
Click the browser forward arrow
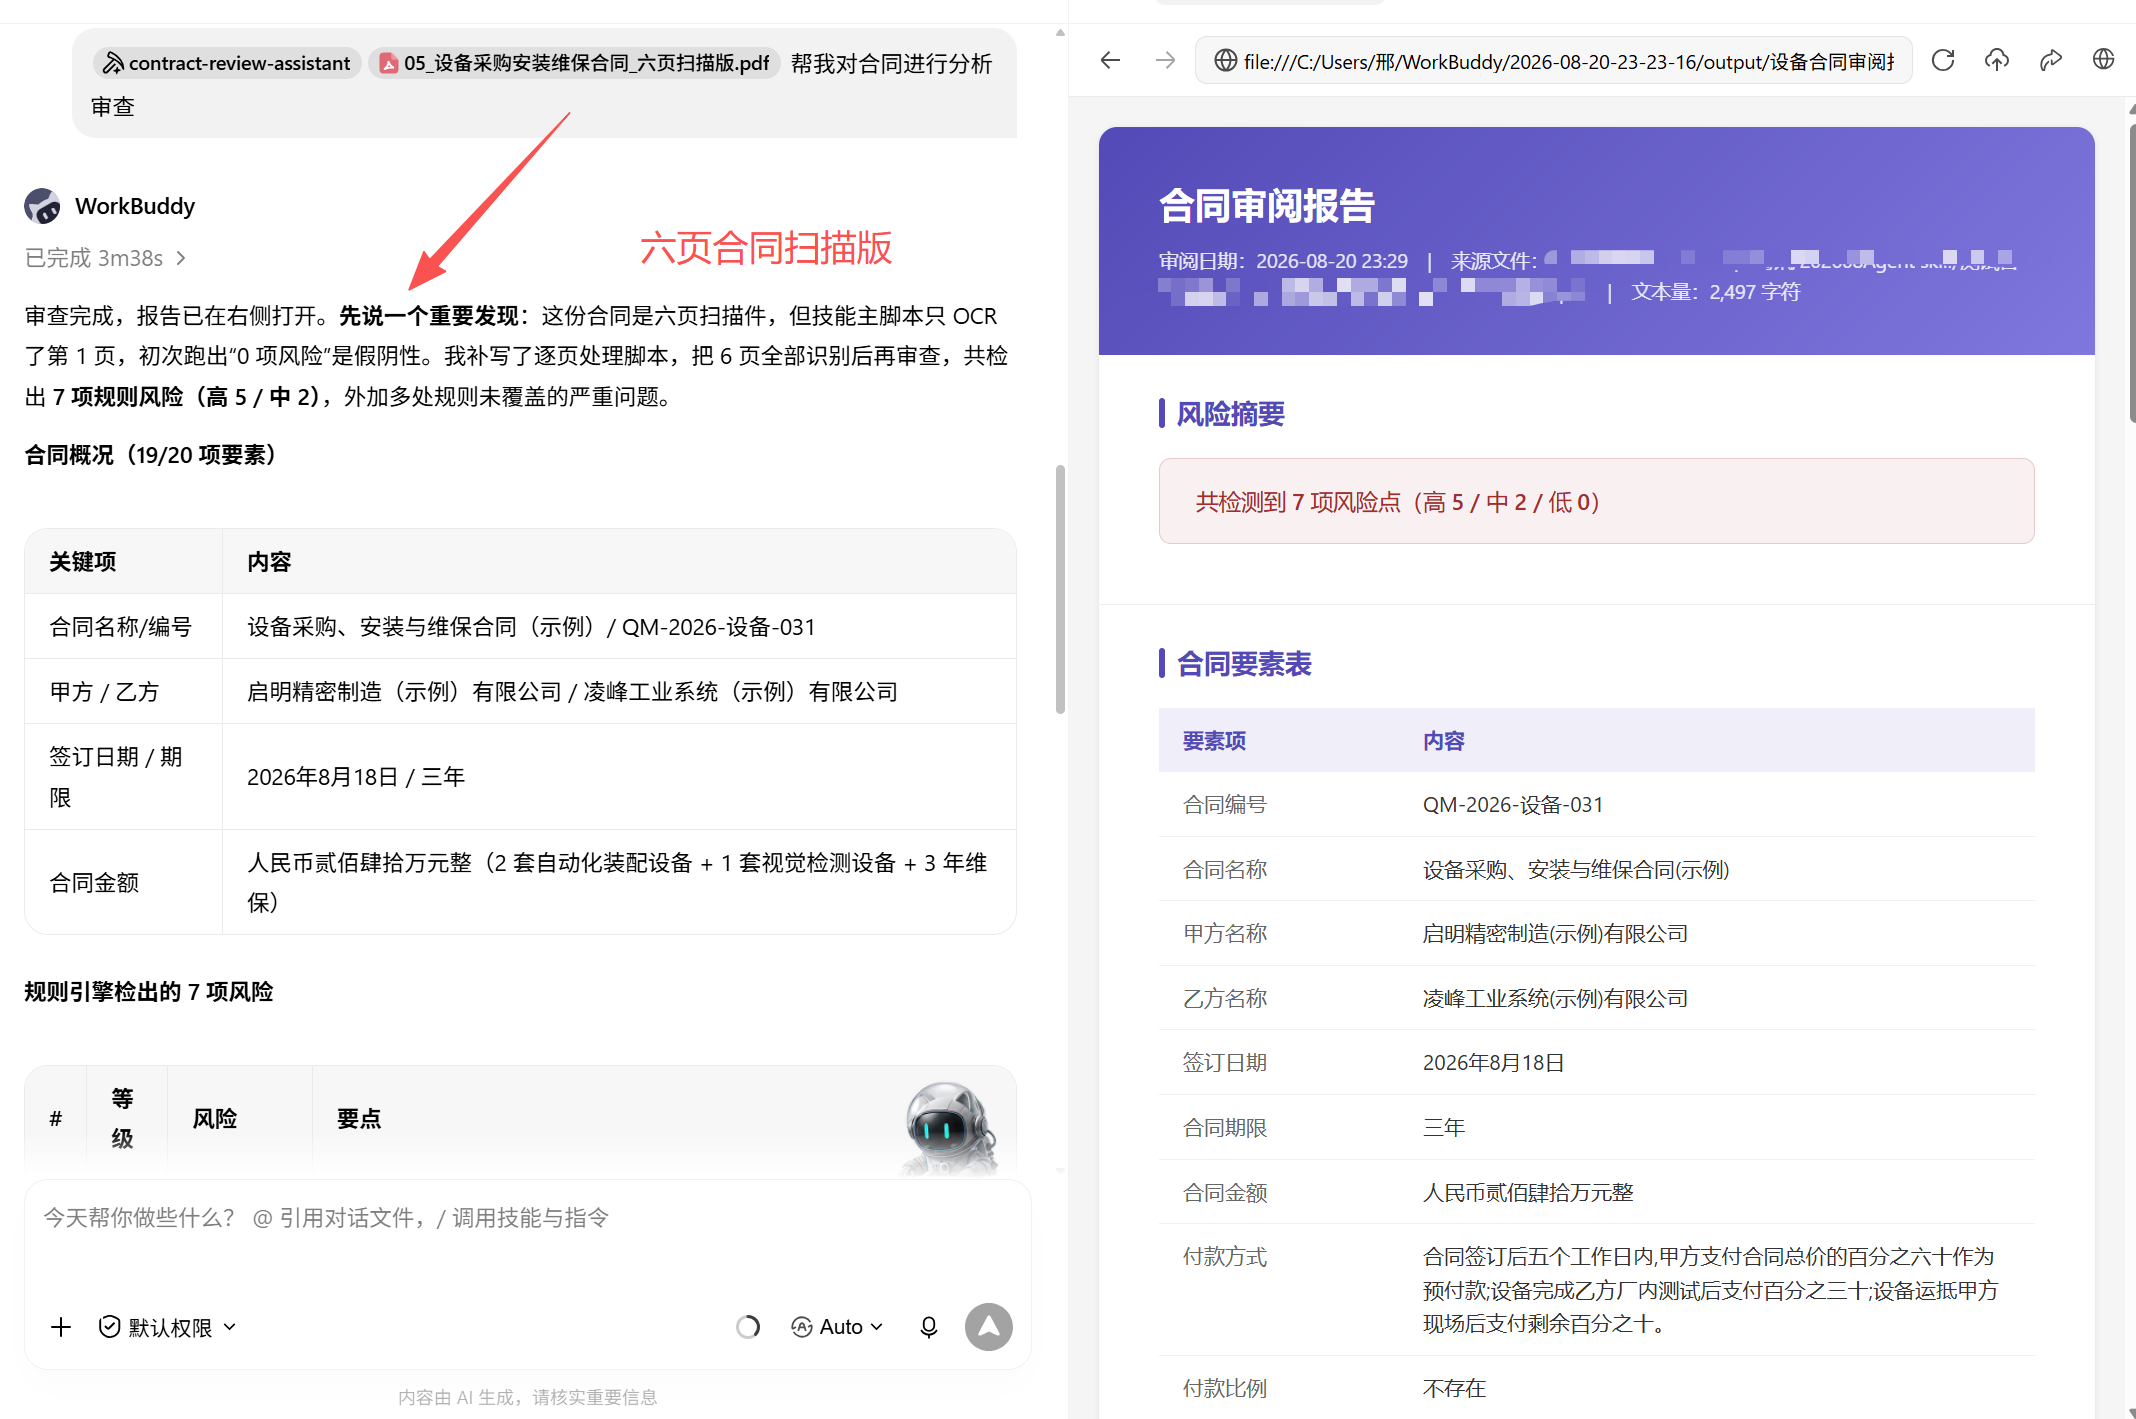[x=1165, y=61]
